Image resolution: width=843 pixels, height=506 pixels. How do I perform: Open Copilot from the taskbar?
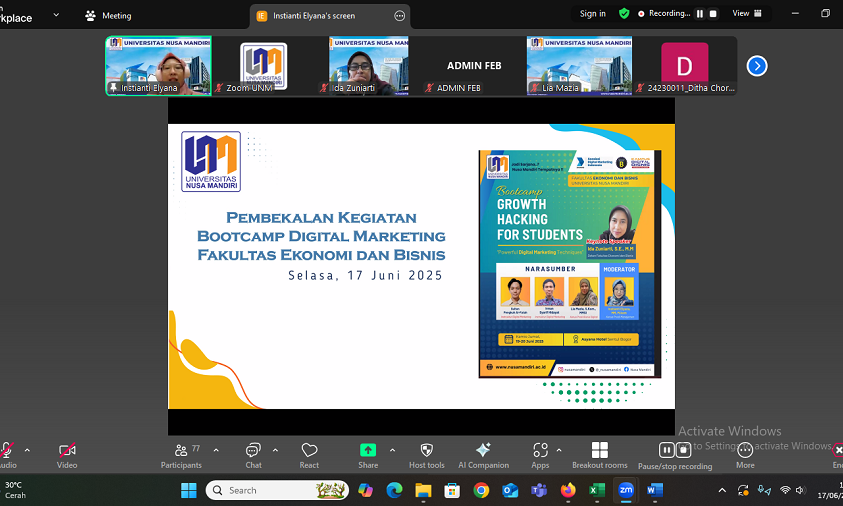366,490
